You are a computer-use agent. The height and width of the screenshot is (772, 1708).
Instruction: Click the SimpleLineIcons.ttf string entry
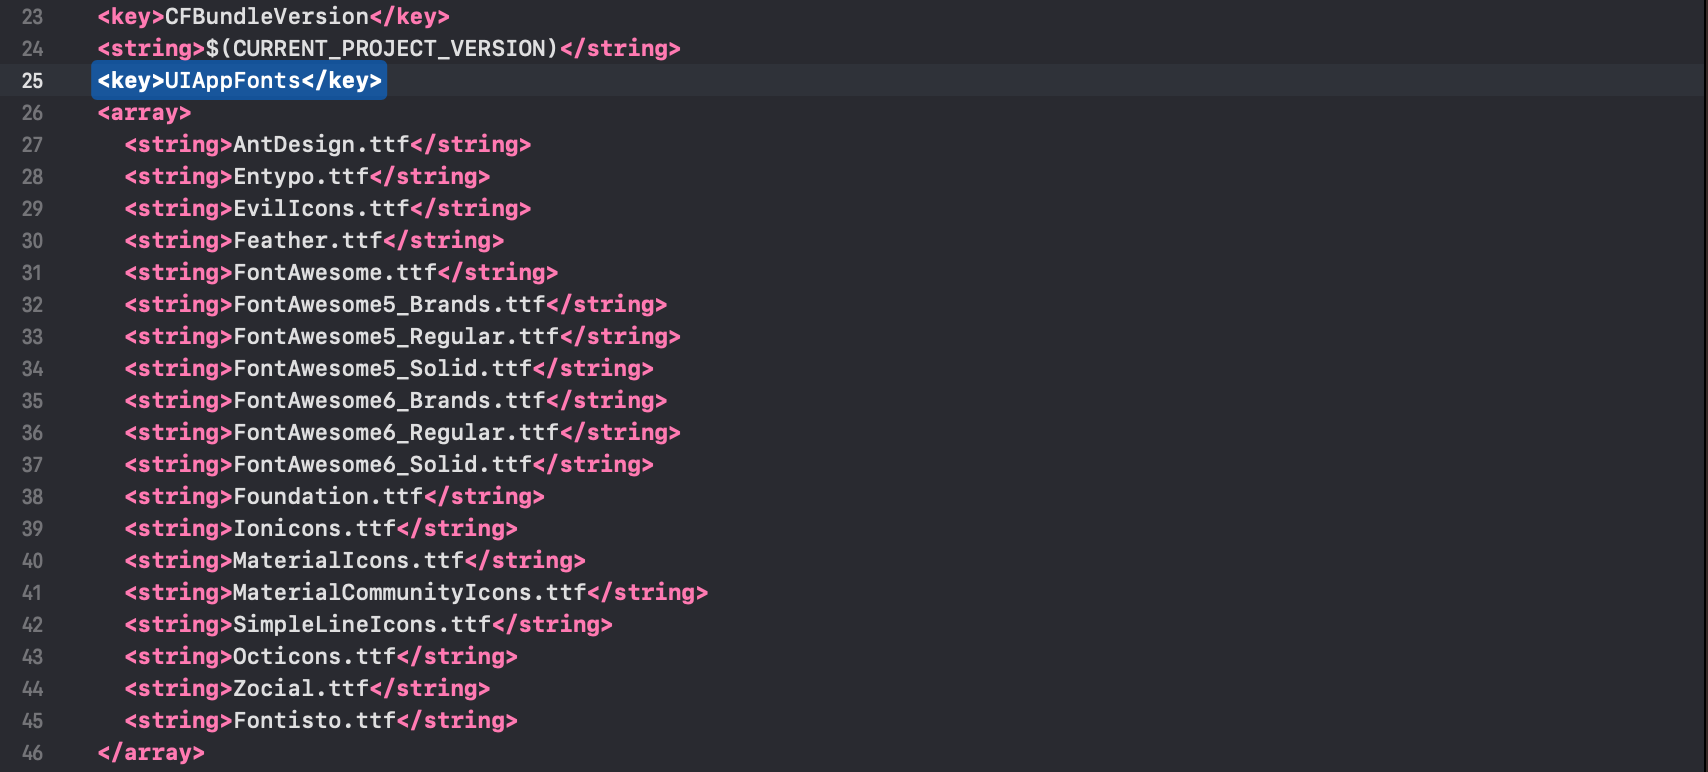coord(369,625)
